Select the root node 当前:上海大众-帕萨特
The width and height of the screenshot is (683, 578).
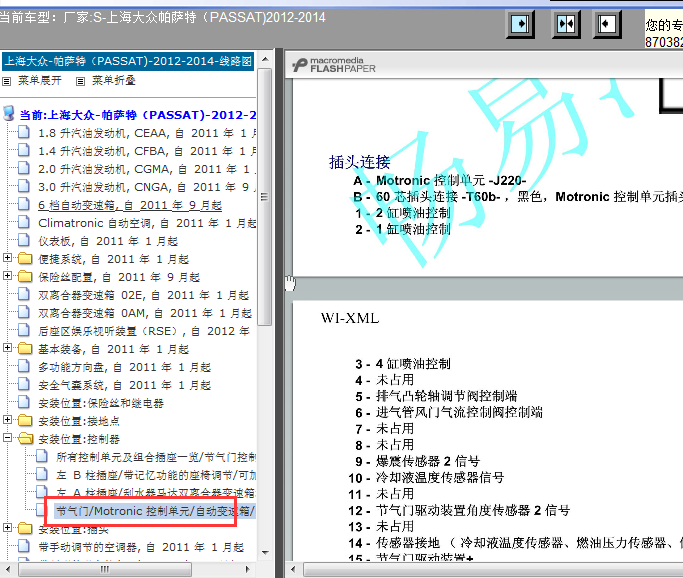click(x=138, y=115)
